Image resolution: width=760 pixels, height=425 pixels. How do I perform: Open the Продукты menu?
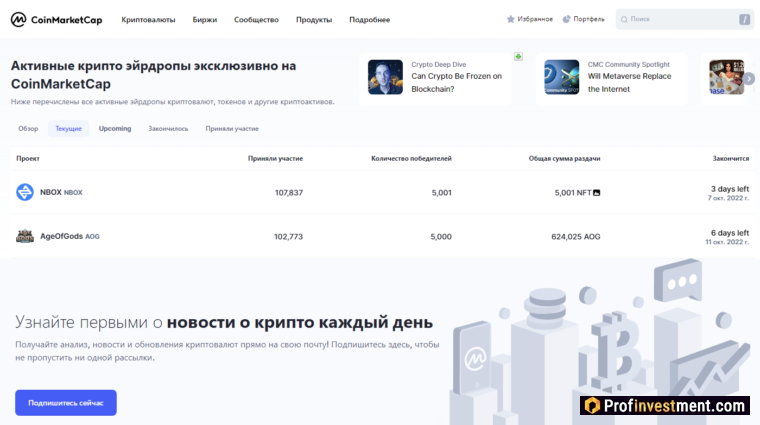point(314,20)
